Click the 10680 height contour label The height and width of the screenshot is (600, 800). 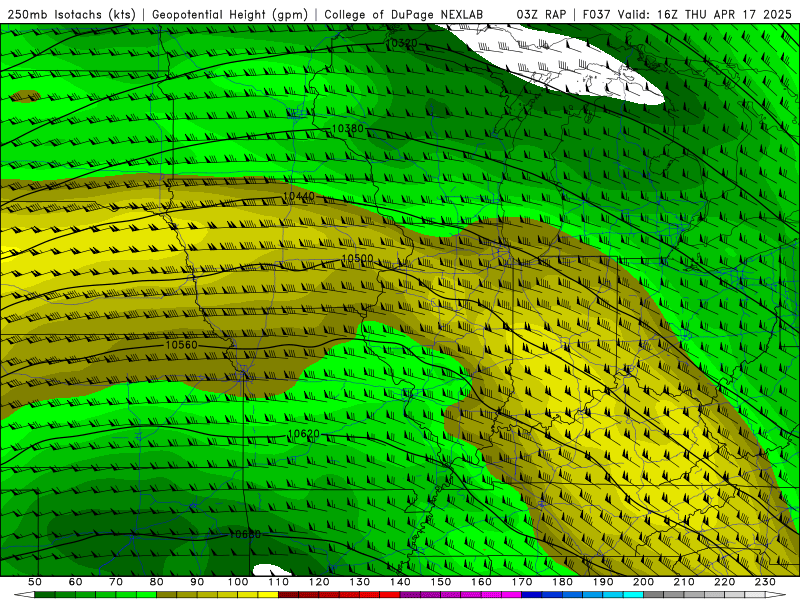pyautogui.click(x=245, y=534)
